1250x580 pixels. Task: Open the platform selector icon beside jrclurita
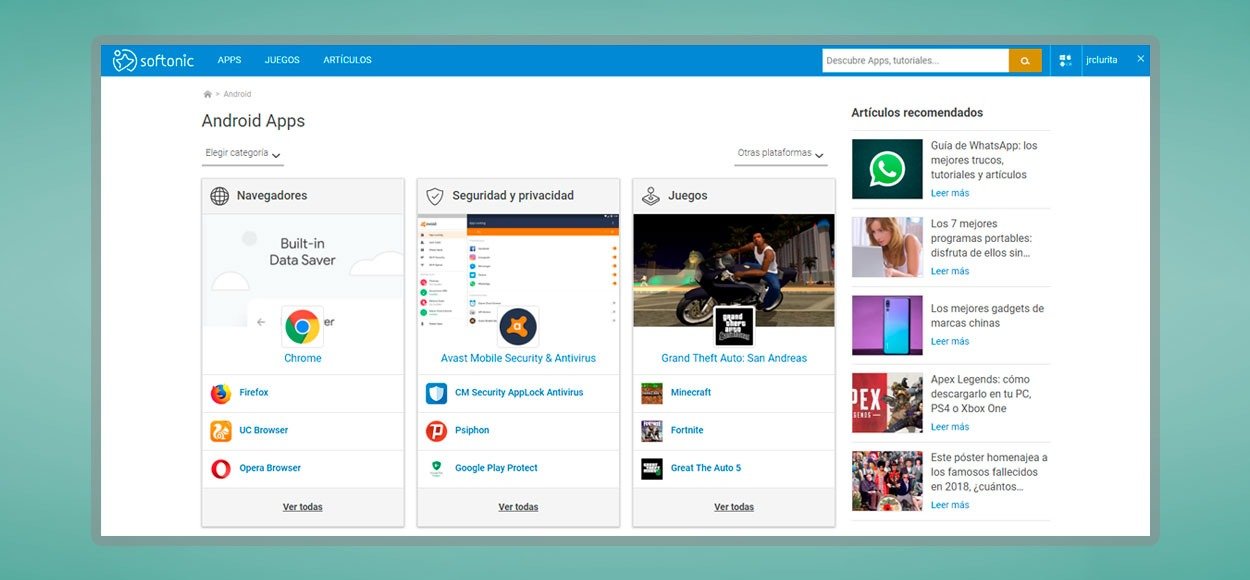coord(1066,61)
